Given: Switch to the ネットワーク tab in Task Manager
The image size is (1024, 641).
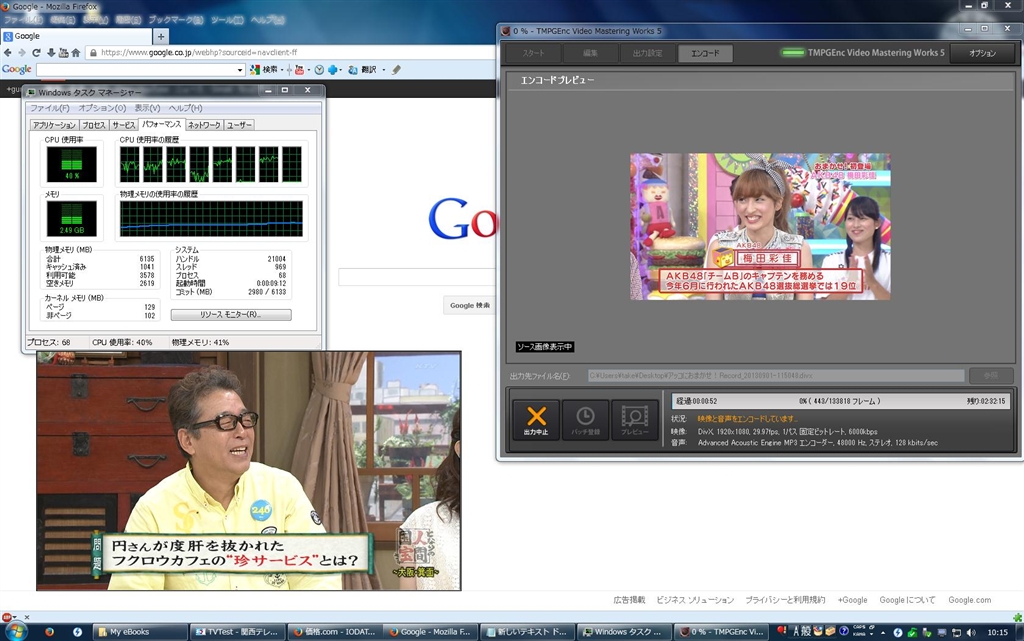Looking at the screenshot, I should (x=204, y=125).
